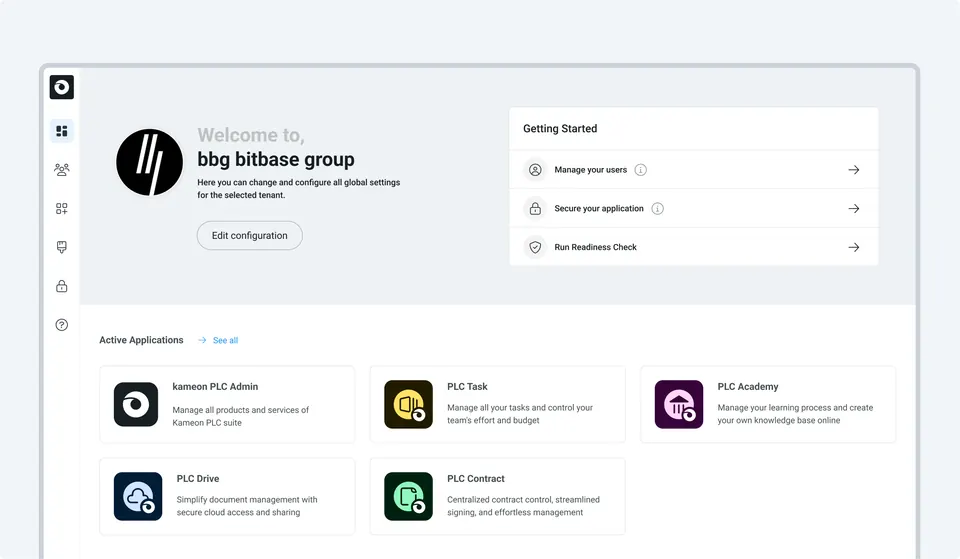Open the PLC Contract card title
Viewport: 960px width, 559px height.
click(476, 478)
